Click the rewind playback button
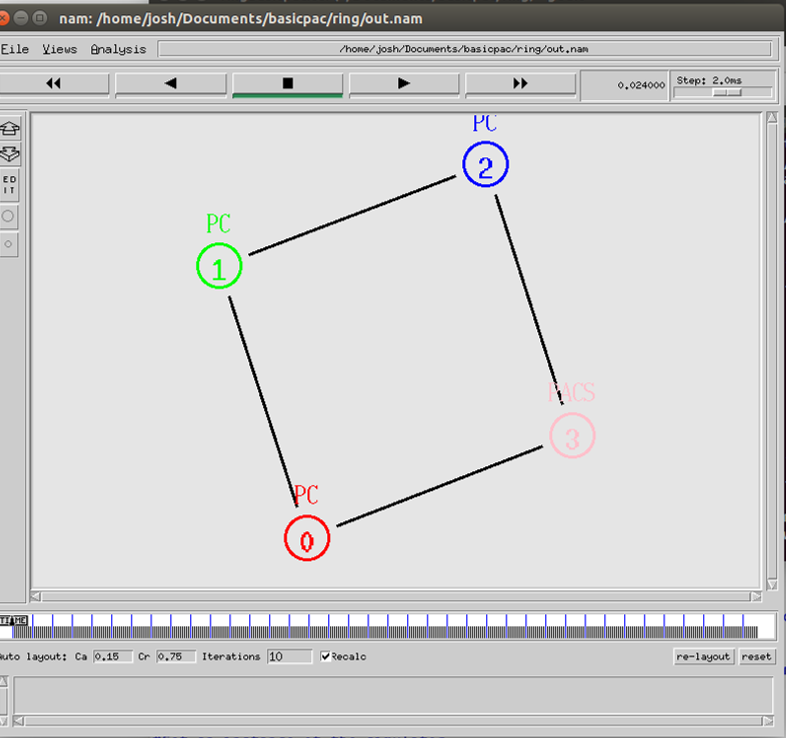 (x=53, y=84)
